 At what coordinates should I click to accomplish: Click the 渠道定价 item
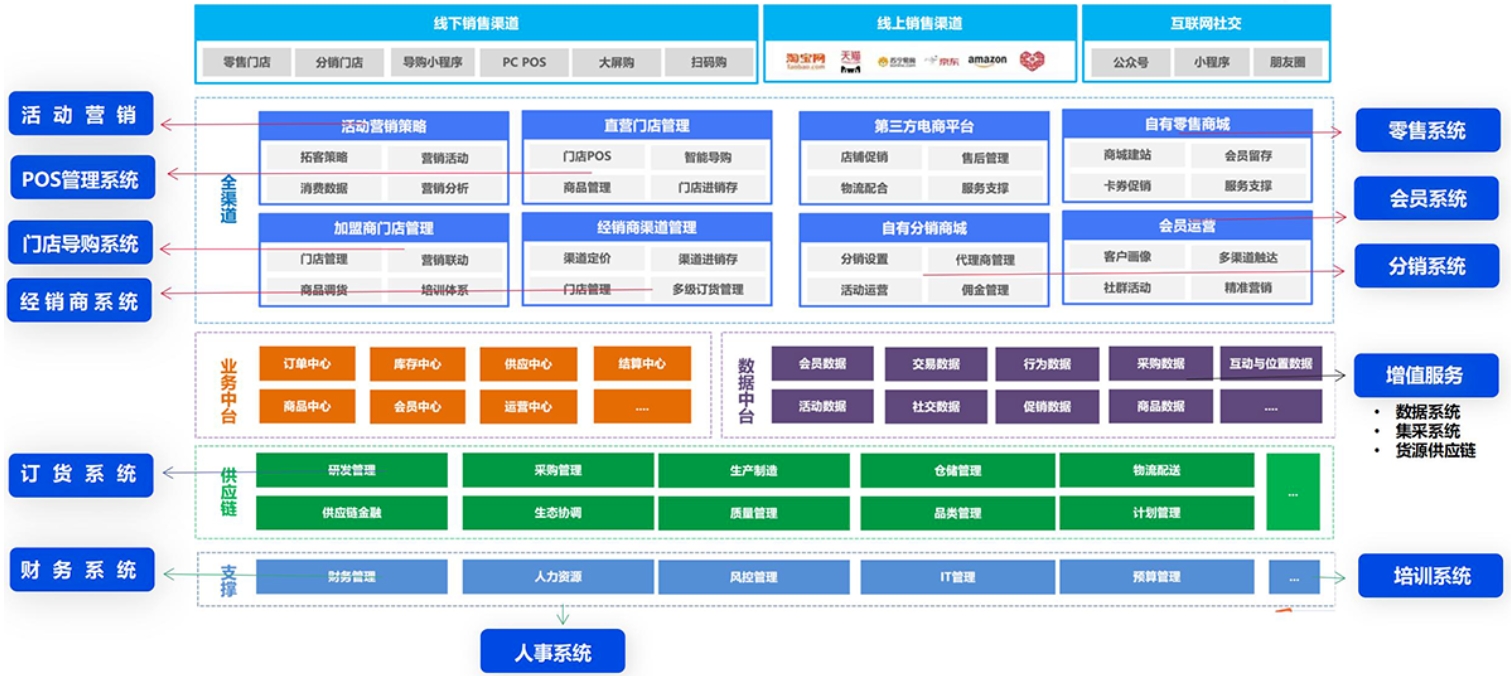(586, 258)
